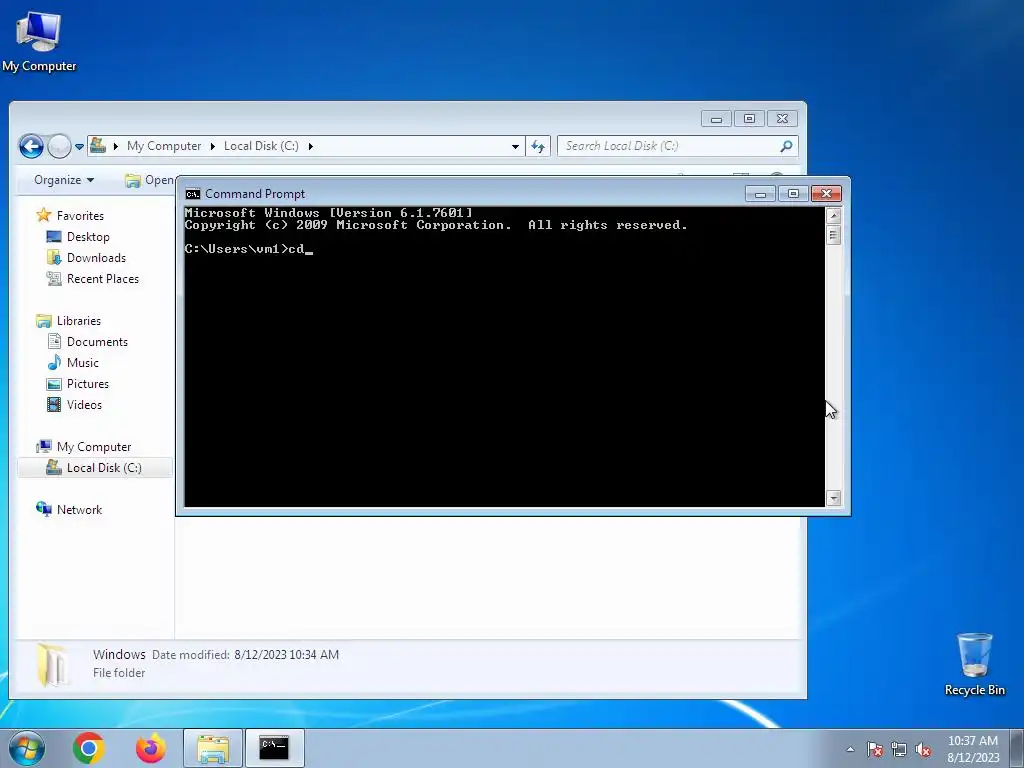Switch to Command Prompt on the taskbar
This screenshot has width=1024, height=768.
click(274, 748)
